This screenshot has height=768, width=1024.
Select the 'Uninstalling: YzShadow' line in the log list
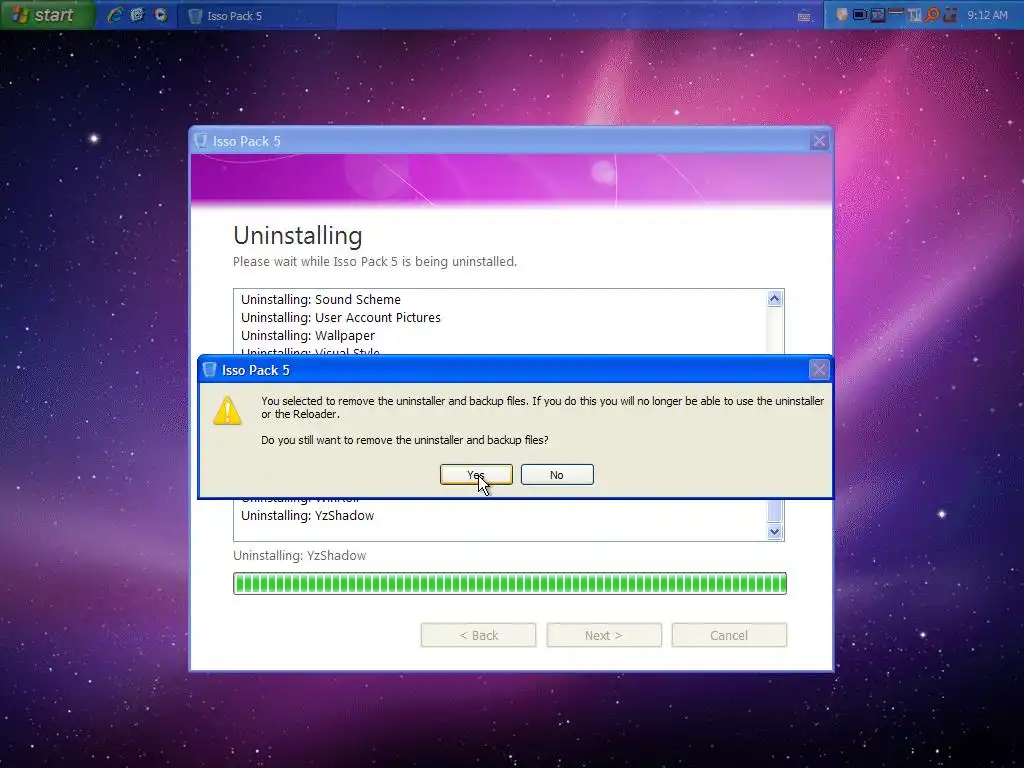(x=308, y=516)
